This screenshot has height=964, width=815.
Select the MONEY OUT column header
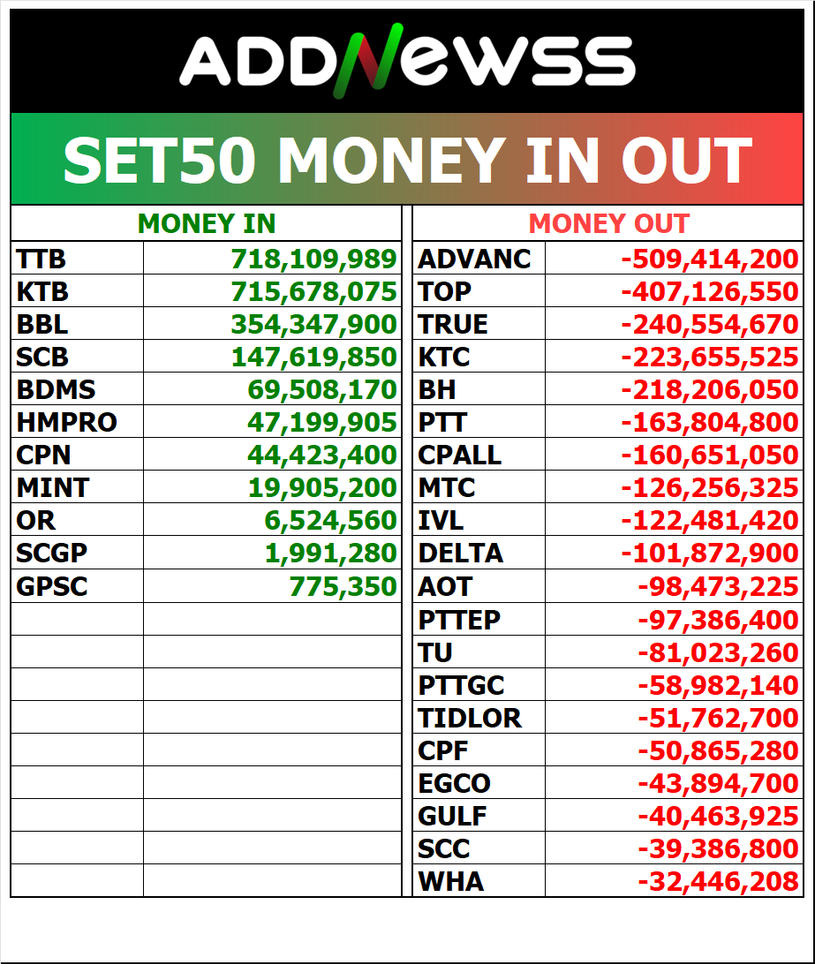click(608, 224)
